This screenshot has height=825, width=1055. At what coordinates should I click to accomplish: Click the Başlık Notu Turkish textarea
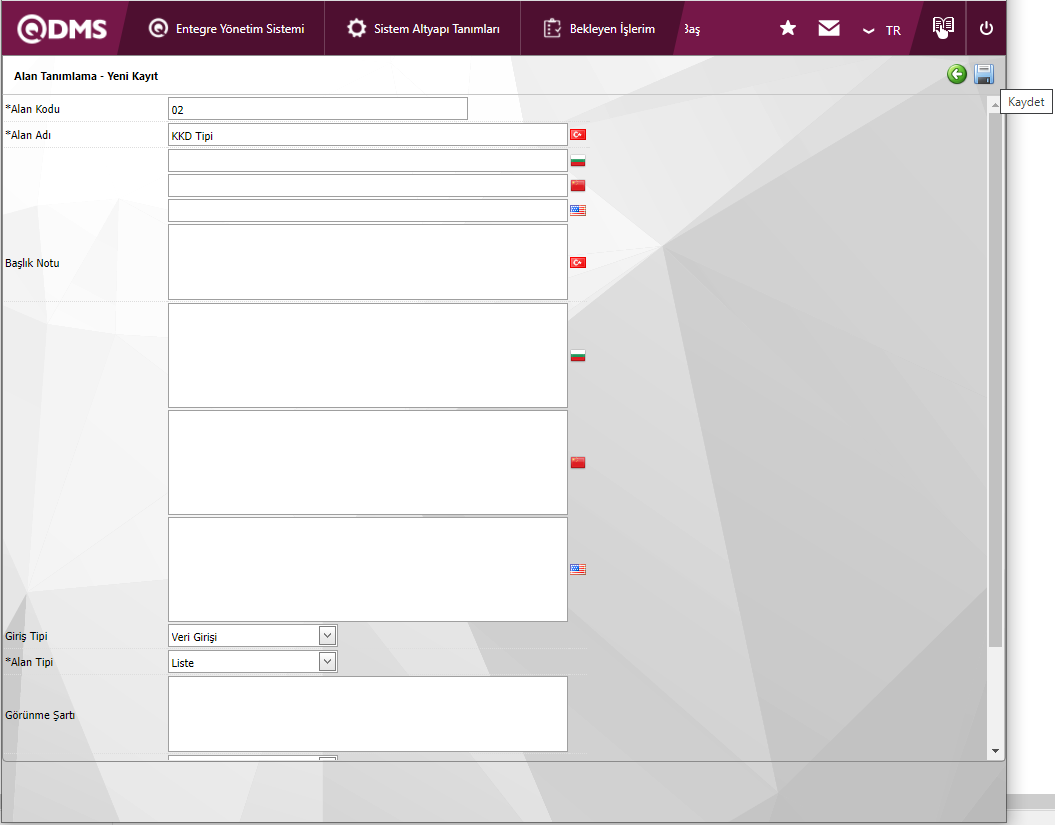[368, 262]
